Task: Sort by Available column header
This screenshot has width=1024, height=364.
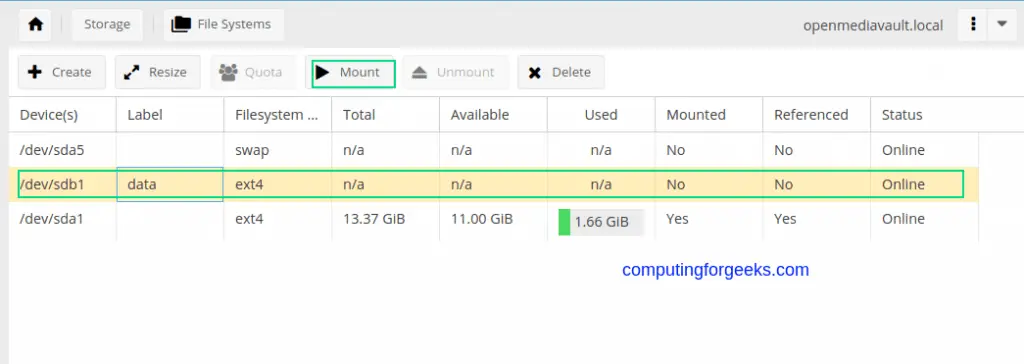Action: [x=493, y=115]
